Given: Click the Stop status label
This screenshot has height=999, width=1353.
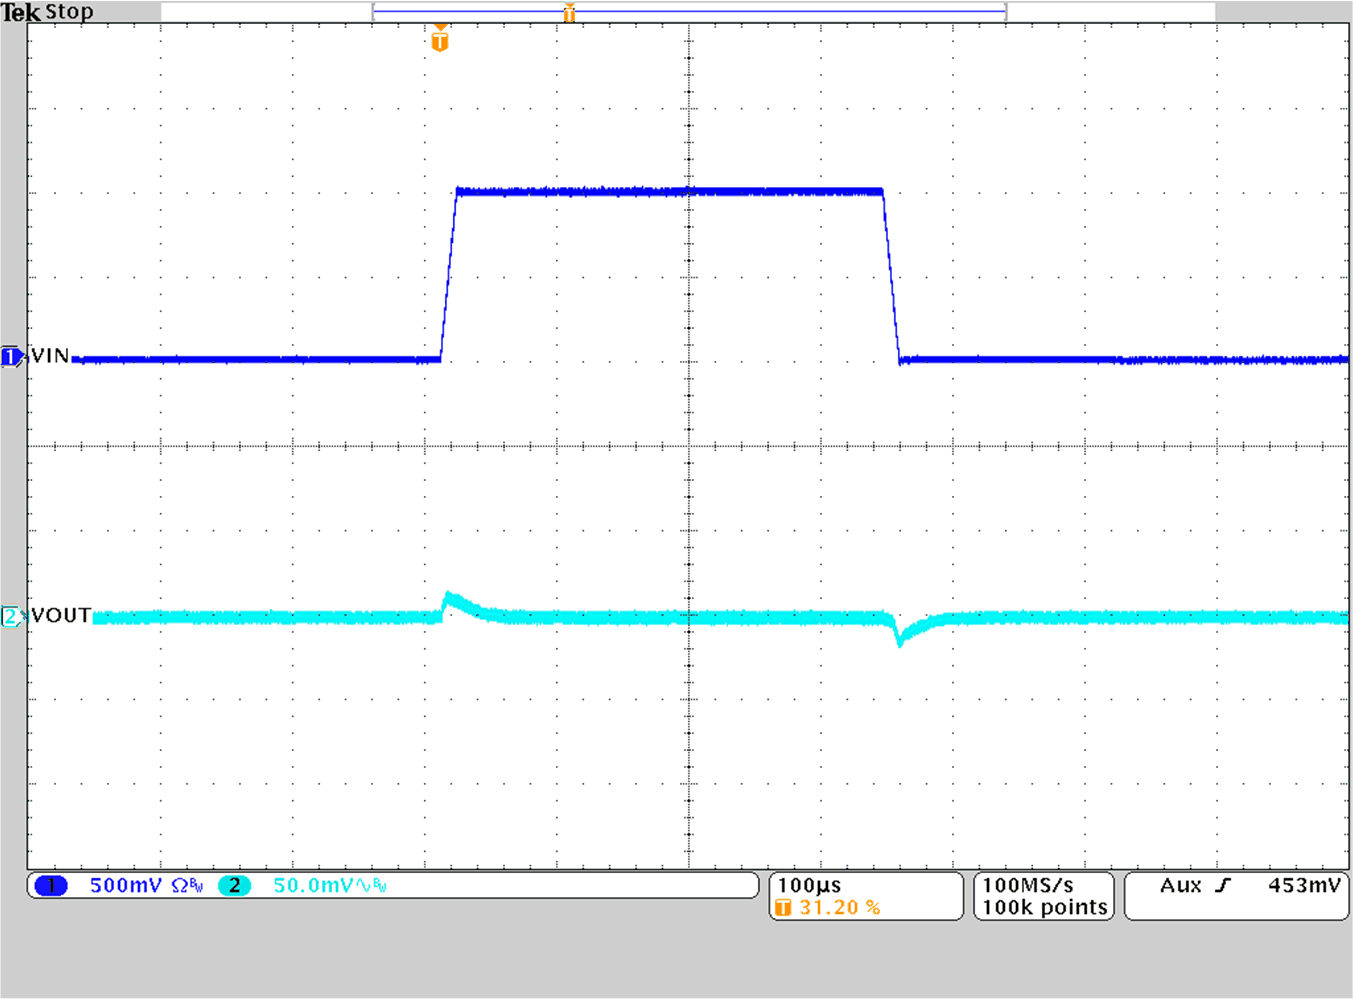Looking at the screenshot, I should click(72, 11).
